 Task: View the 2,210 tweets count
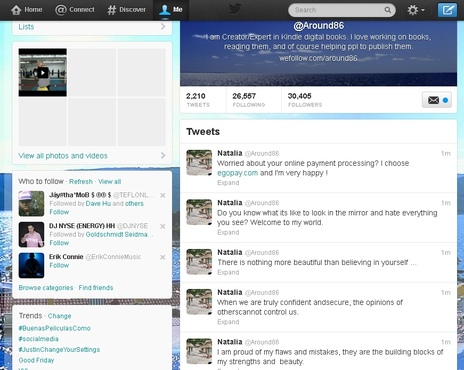[x=198, y=100]
